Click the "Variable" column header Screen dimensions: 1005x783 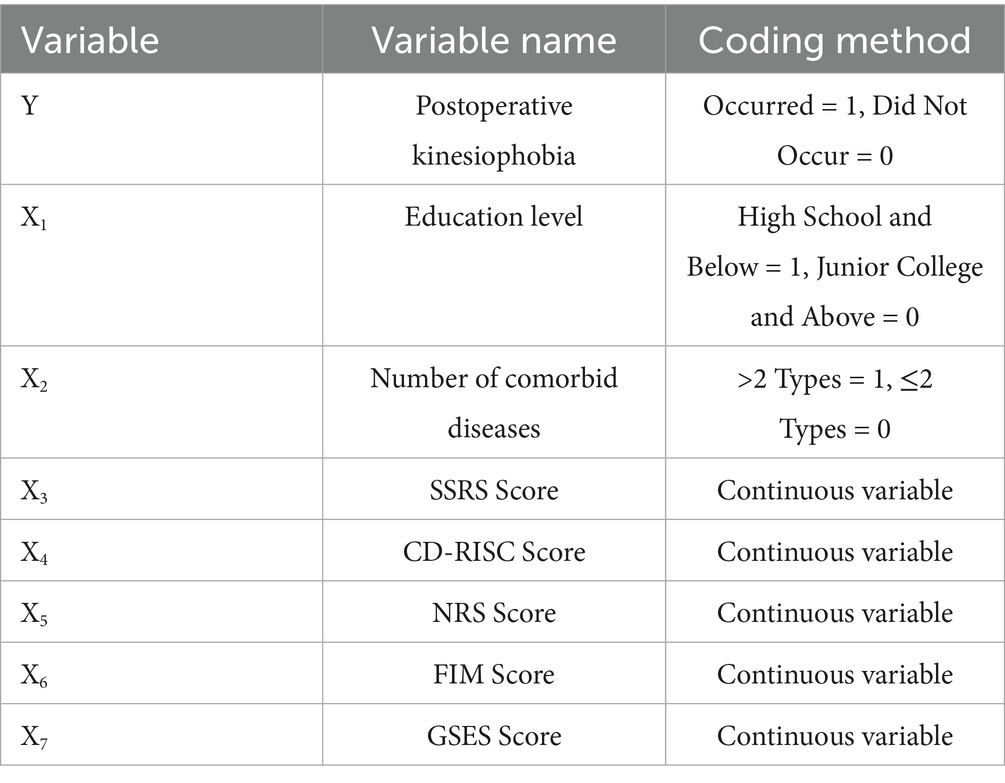(x=90, y=39)
